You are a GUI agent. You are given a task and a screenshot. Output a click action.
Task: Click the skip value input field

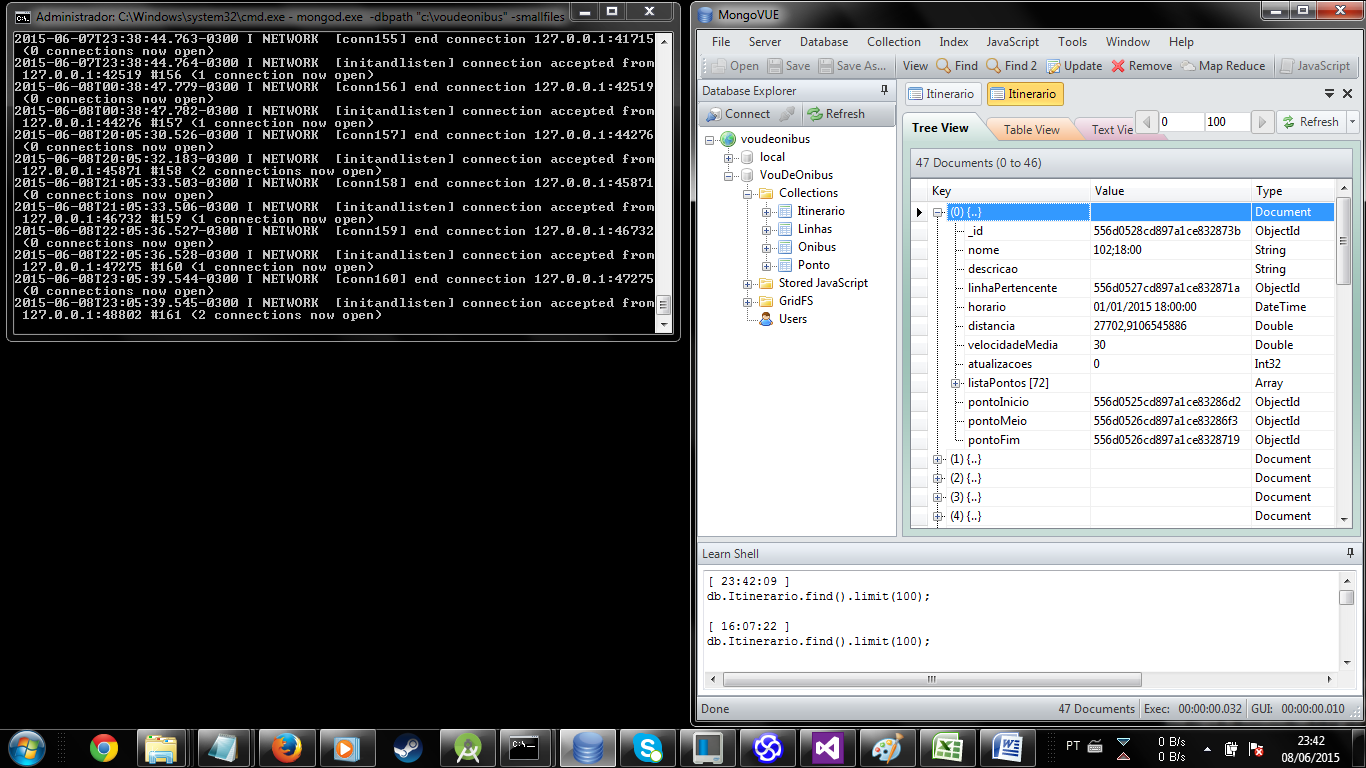coord(1180,122)
